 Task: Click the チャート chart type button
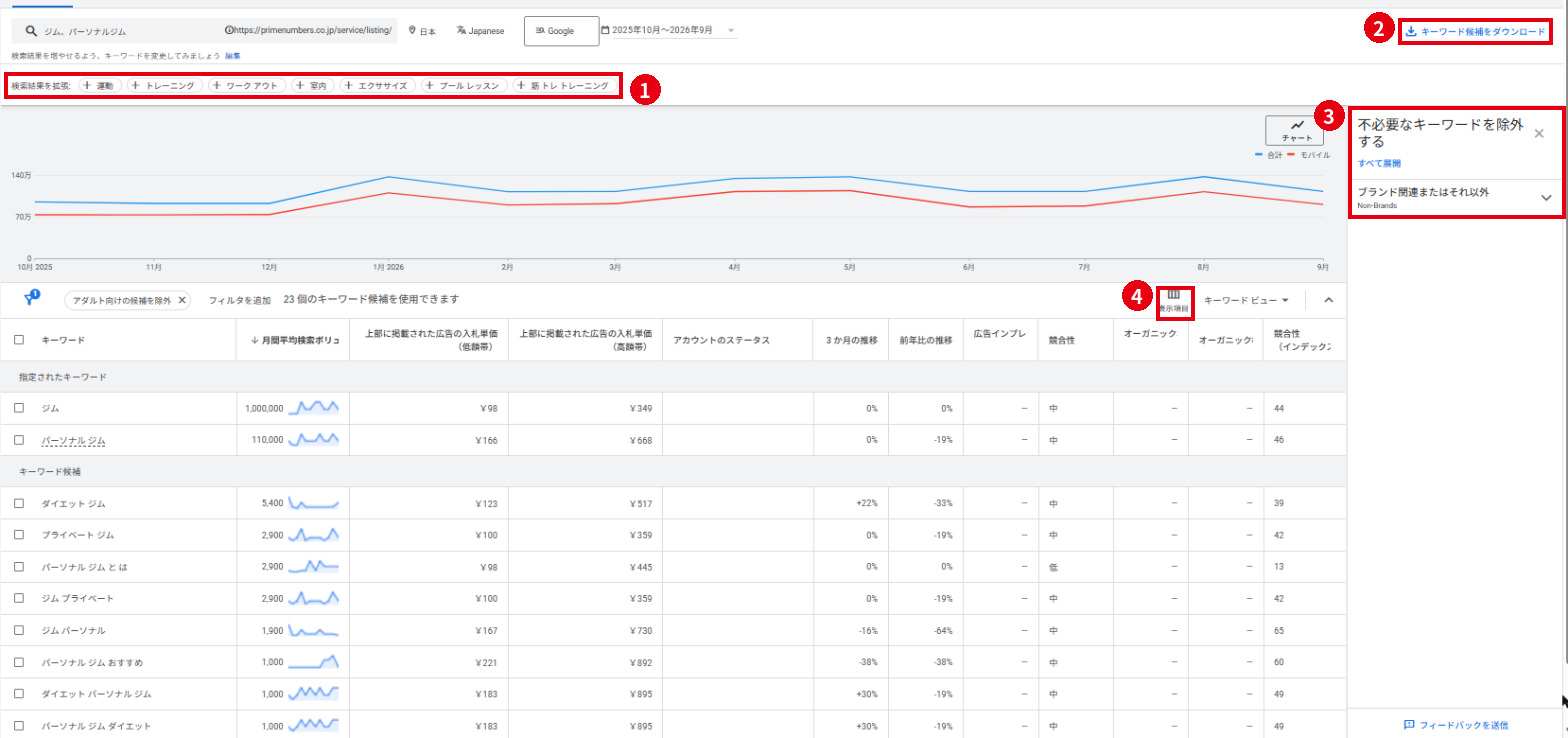pos(1297,130)
